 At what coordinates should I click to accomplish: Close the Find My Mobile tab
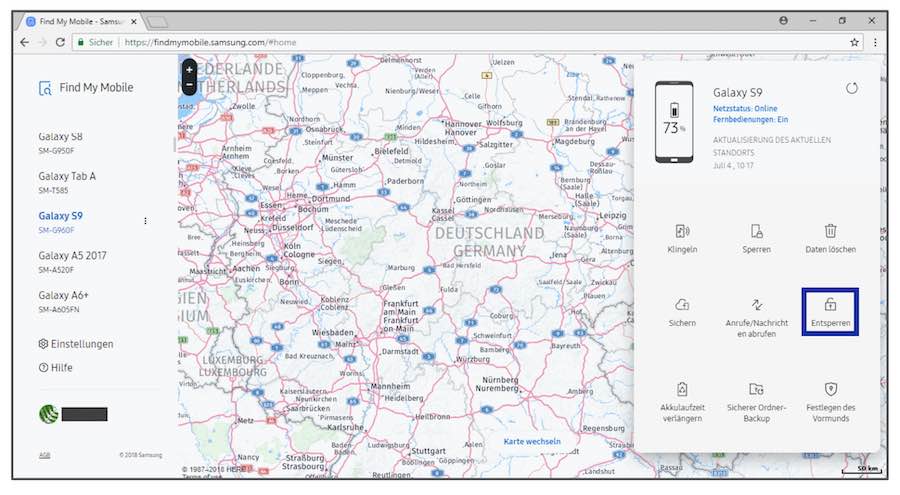[x=134, y=21]
